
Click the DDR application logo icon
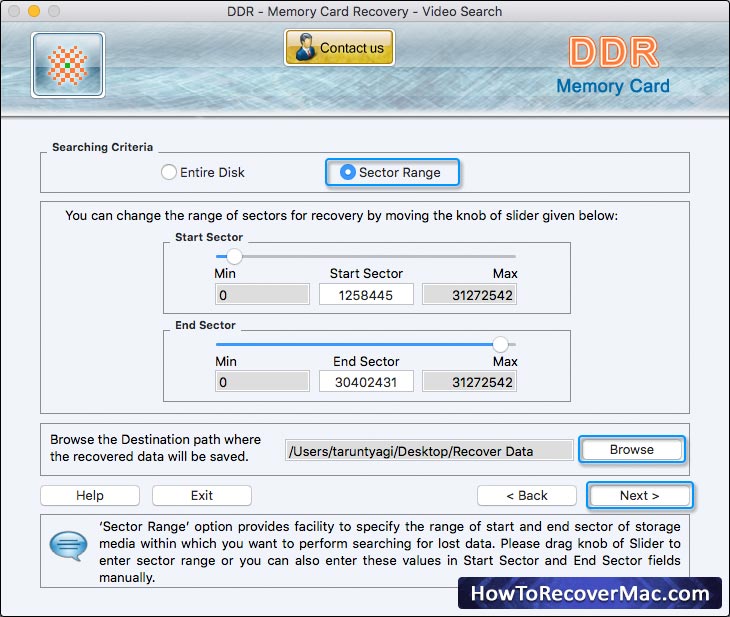[67, 66]
